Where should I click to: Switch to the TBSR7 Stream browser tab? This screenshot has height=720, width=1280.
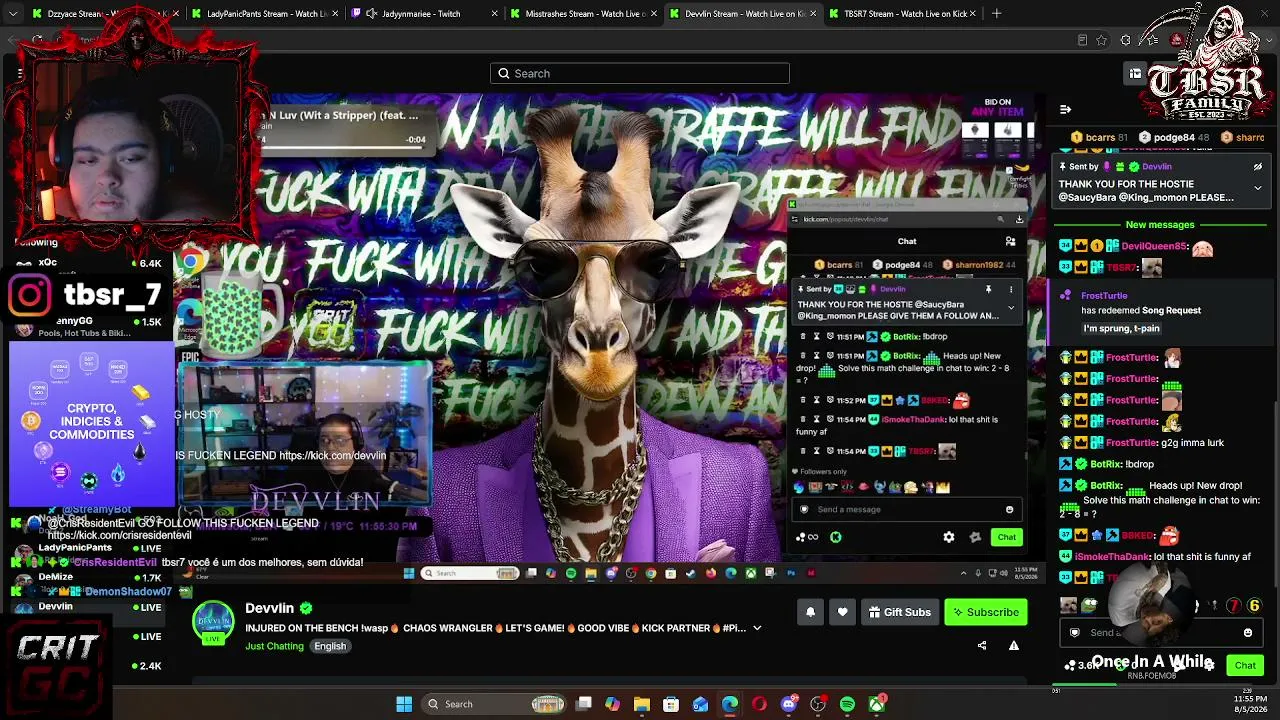(x=902, y=14)
